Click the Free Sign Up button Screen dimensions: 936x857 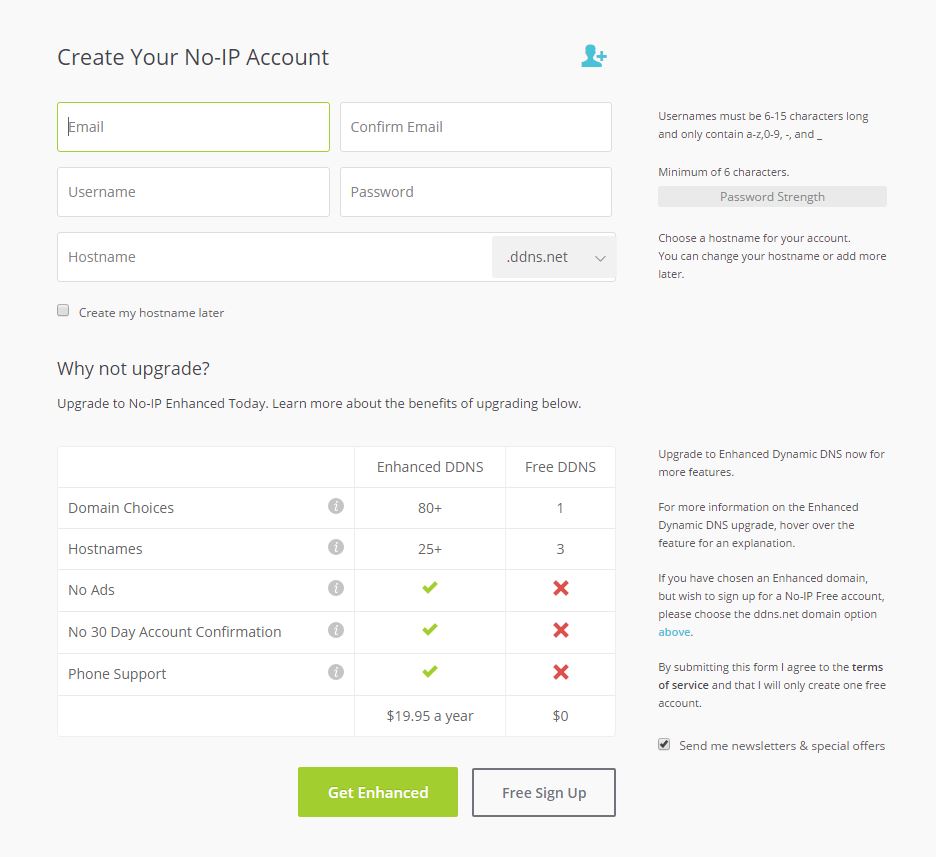(543, 792)
